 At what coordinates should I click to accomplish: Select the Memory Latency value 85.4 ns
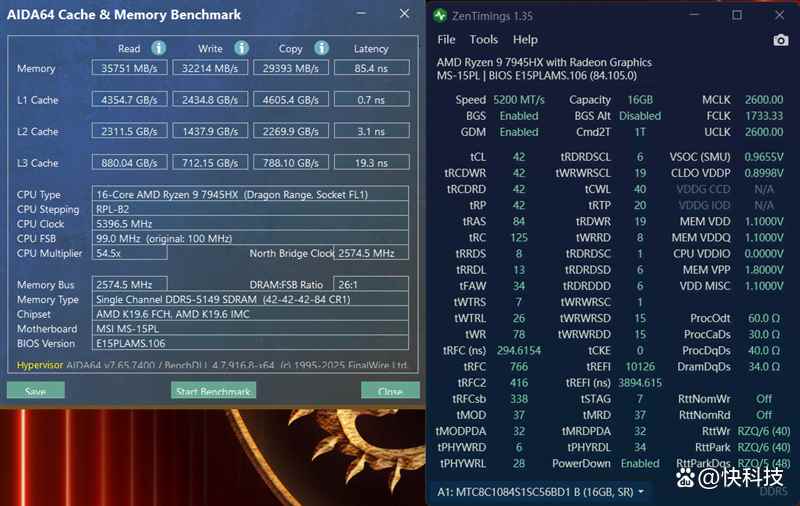371,68
